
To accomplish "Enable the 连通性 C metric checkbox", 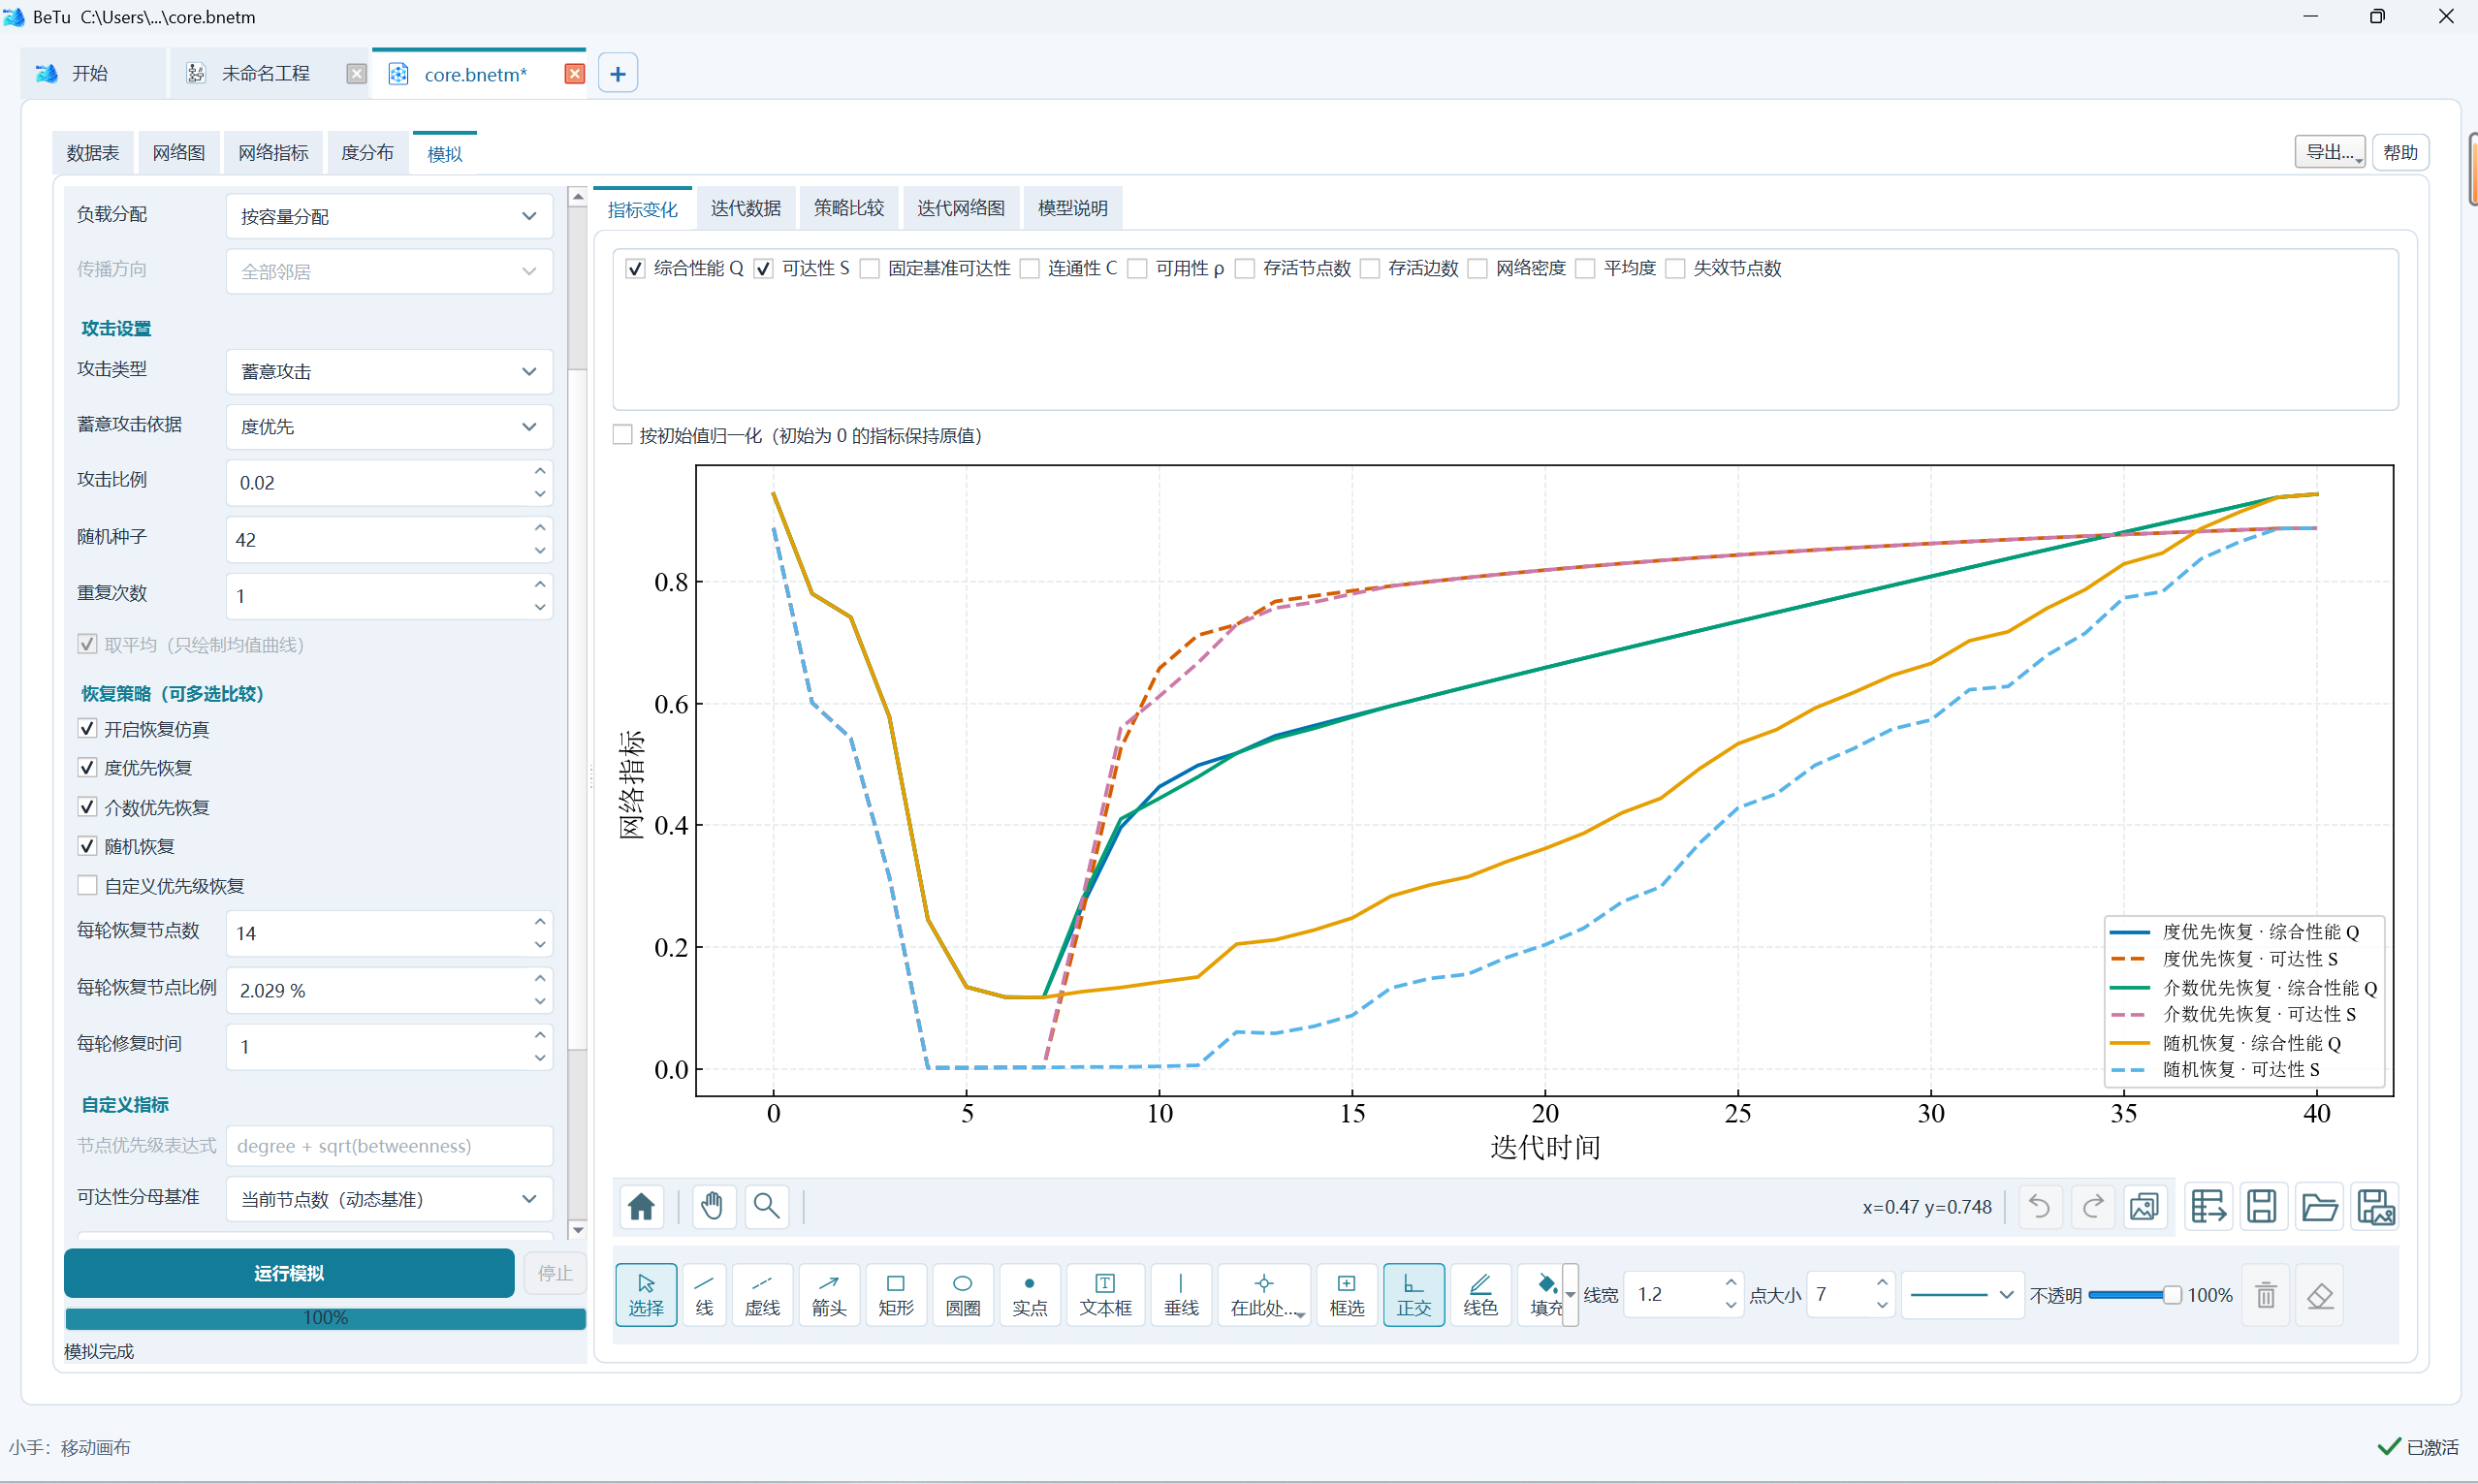I will click(x=1029, y=269).
